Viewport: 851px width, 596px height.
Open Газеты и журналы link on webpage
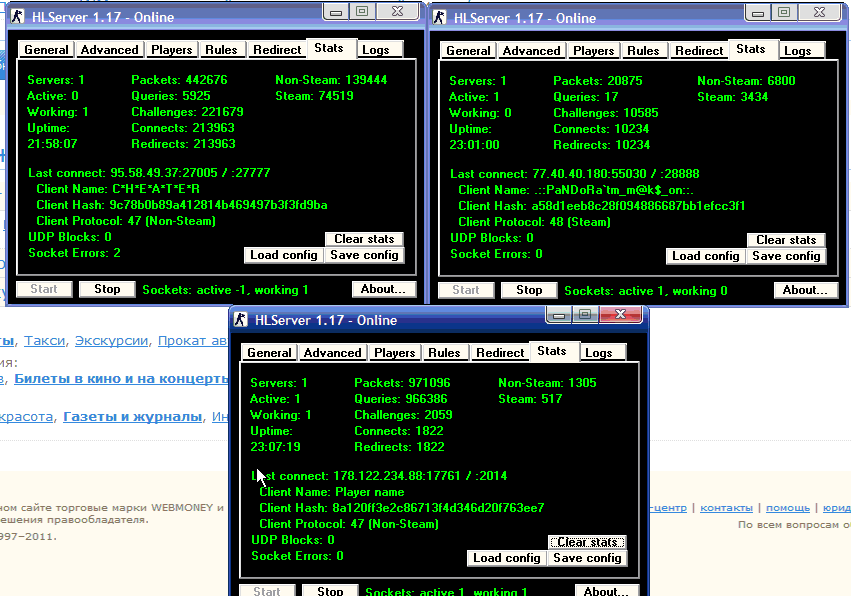pyautogui.click(x=132, y=417)
